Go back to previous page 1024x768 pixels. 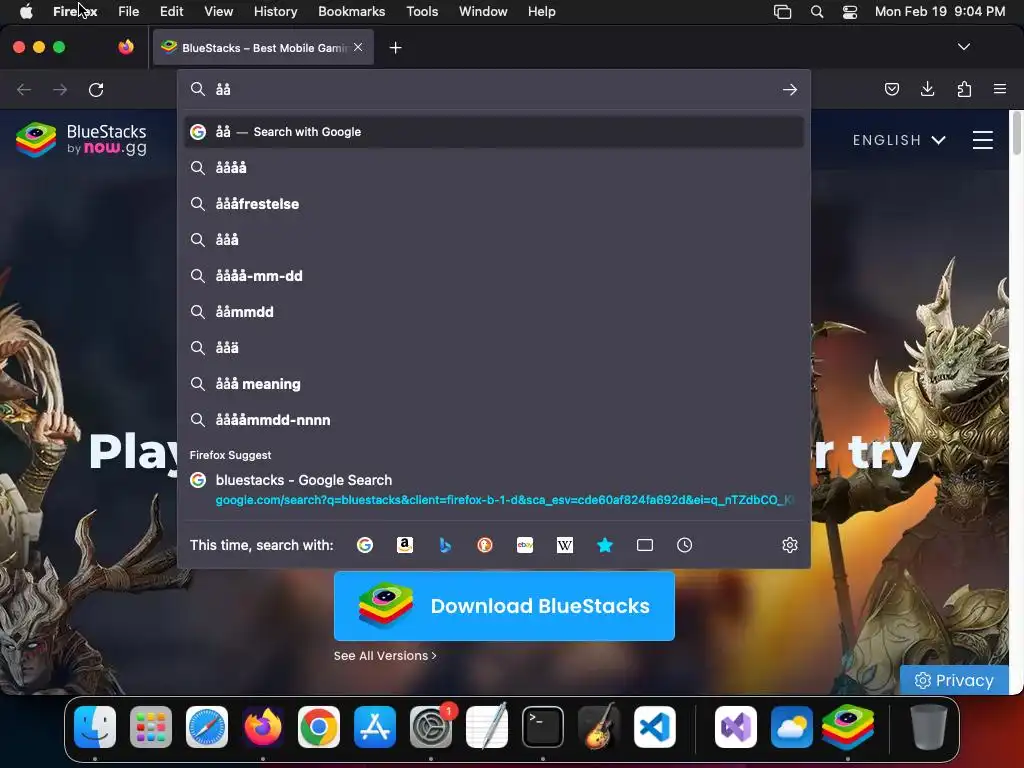[x=24, y=89]
